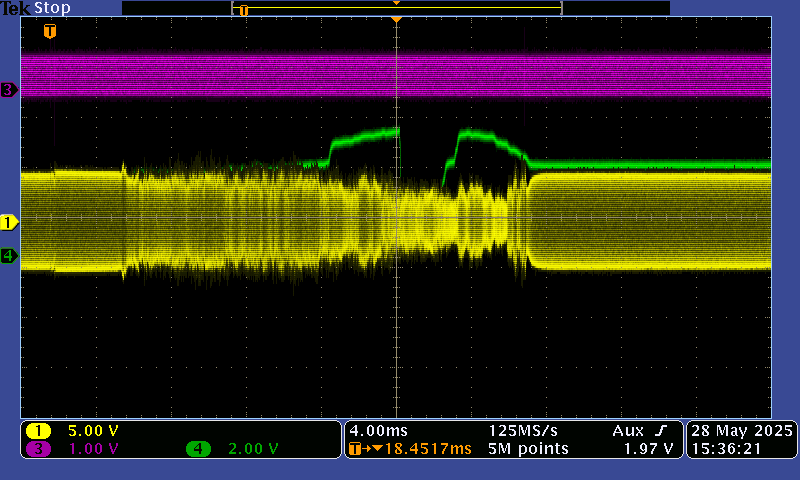The image size is (800, 480).
Task: Click the yellow channel 1 ground marker
Action: (9, 222)
